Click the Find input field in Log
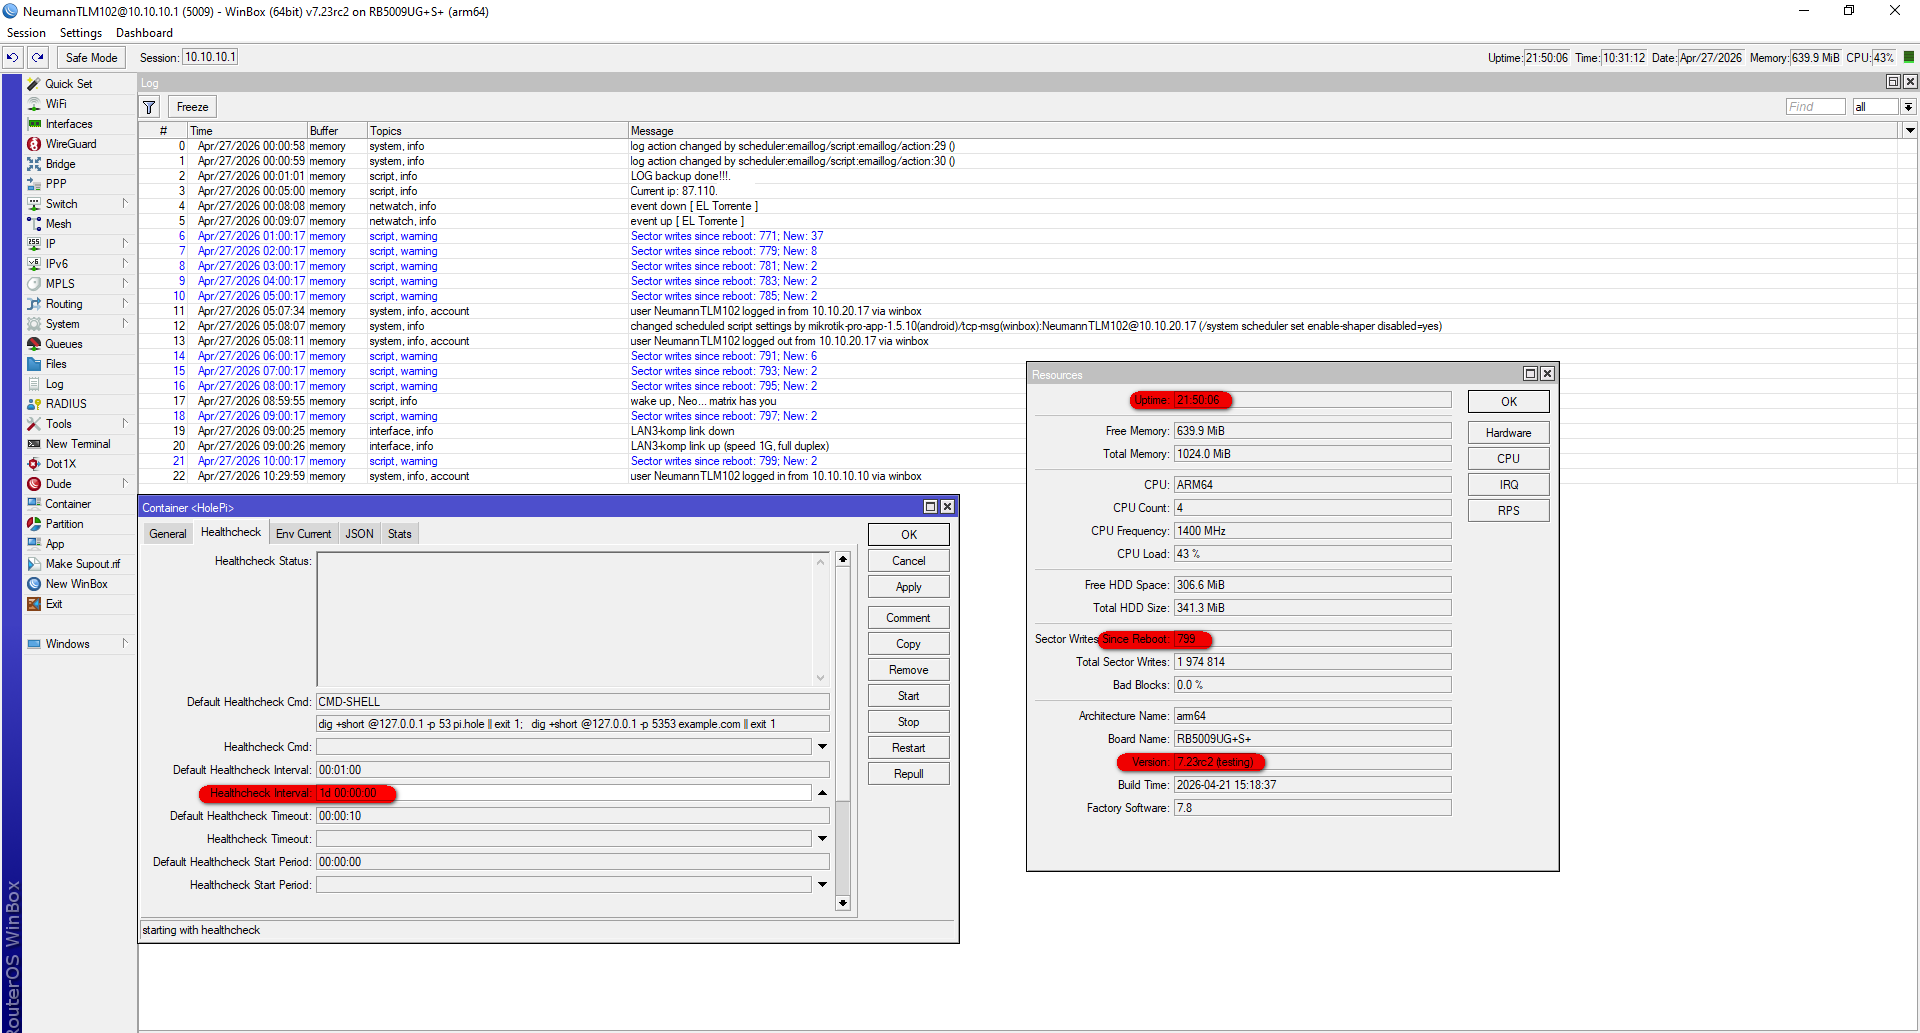Image resolution: width=1920 pixels, height=1033 pixels. click(1815, 107)
